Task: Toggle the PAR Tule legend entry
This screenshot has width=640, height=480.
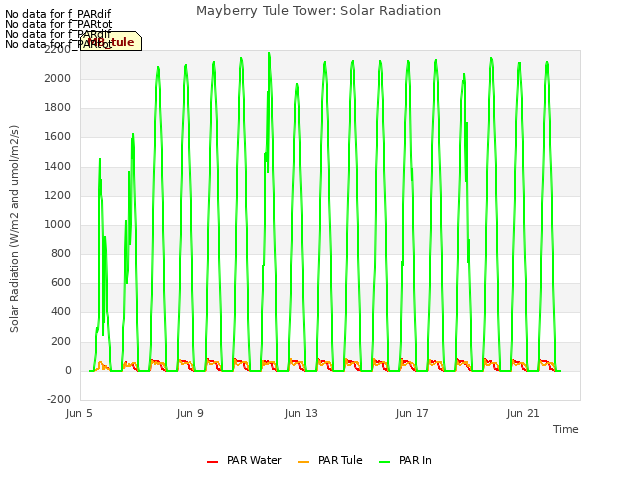Action: (x=330, y=460)
